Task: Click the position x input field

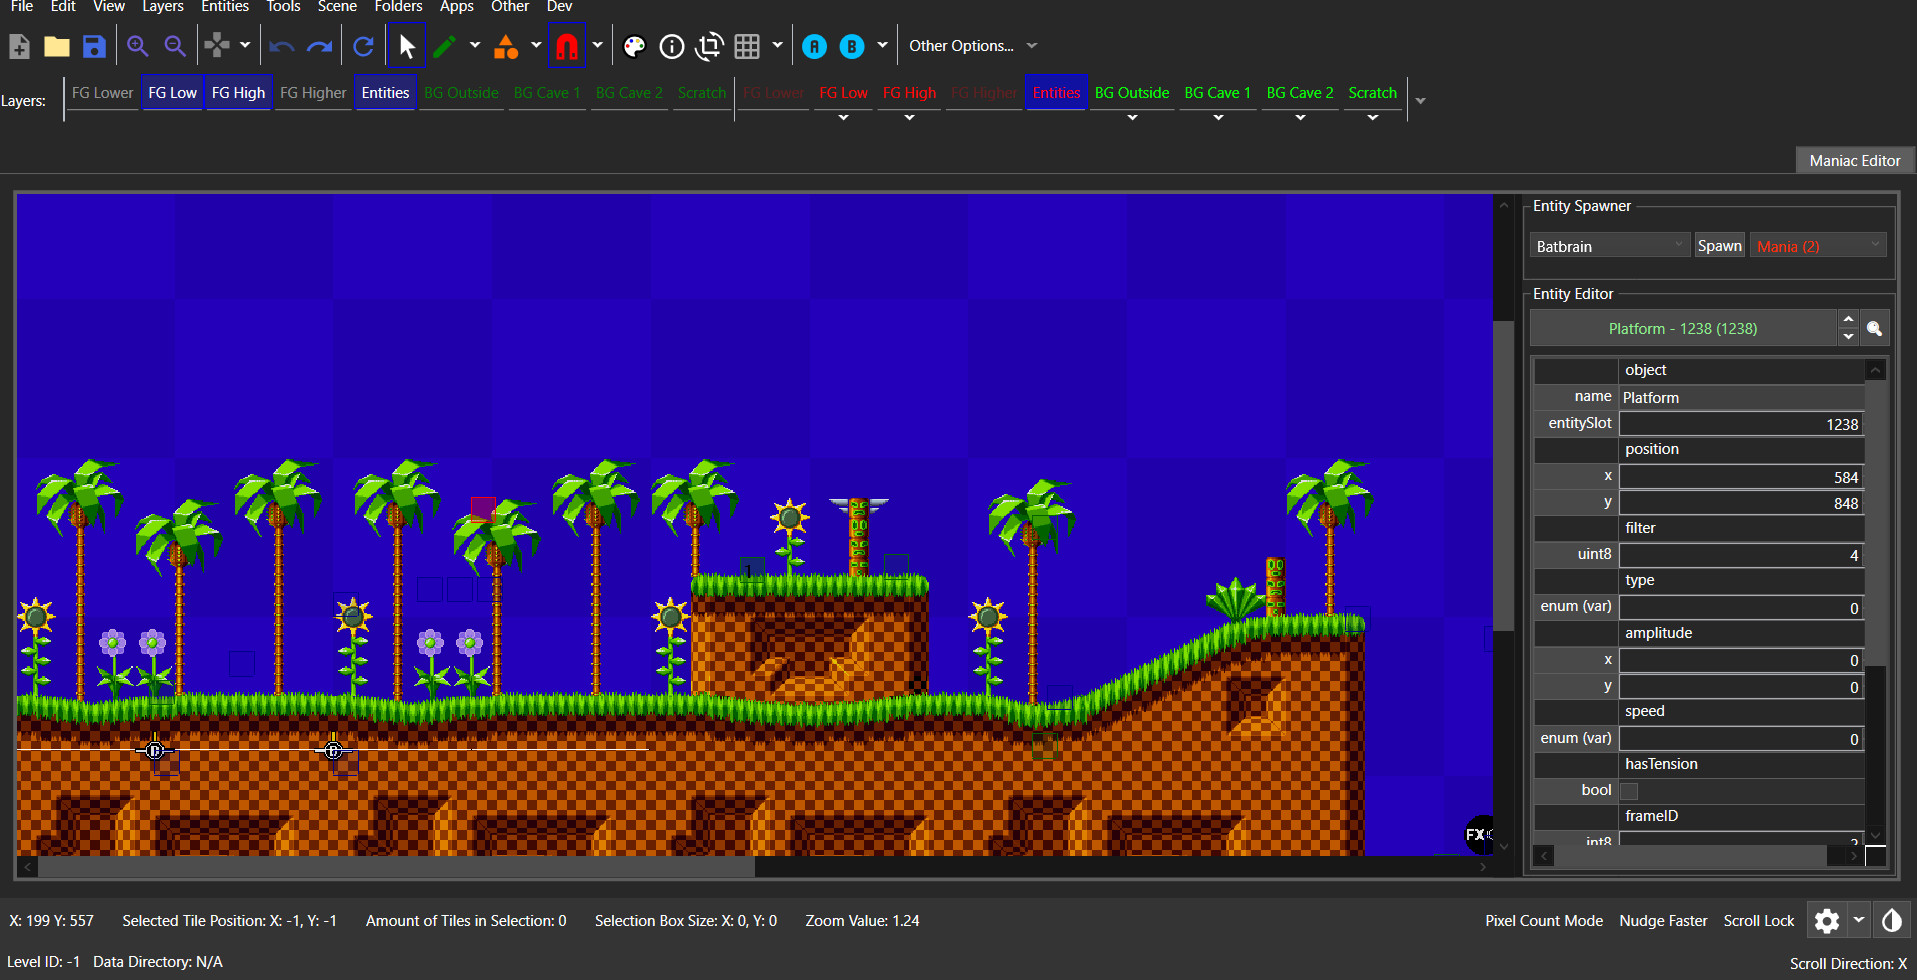Action: (x=1740, y=477)
